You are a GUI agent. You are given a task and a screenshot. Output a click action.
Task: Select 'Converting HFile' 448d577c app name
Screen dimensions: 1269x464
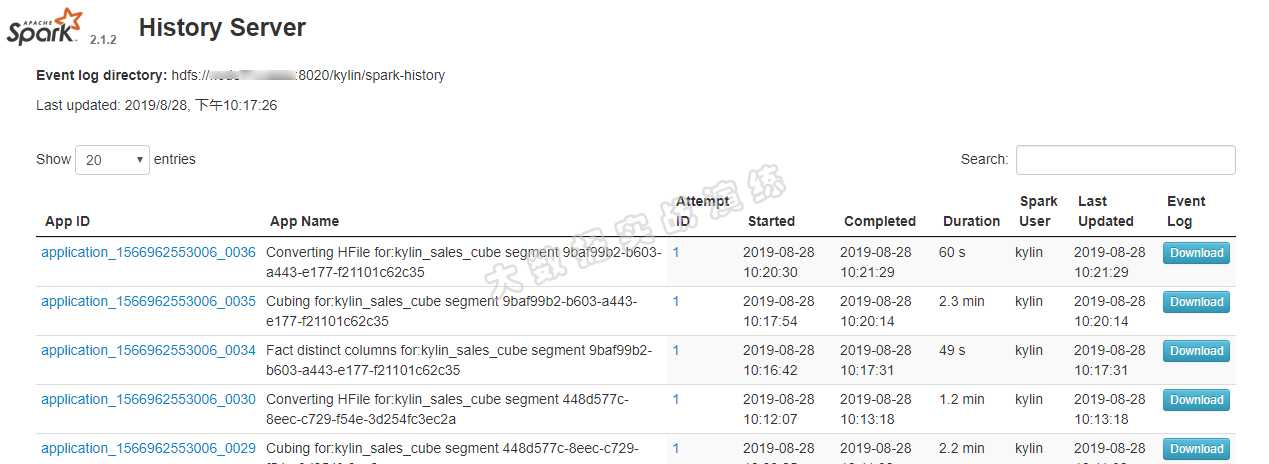pos(447,409)
